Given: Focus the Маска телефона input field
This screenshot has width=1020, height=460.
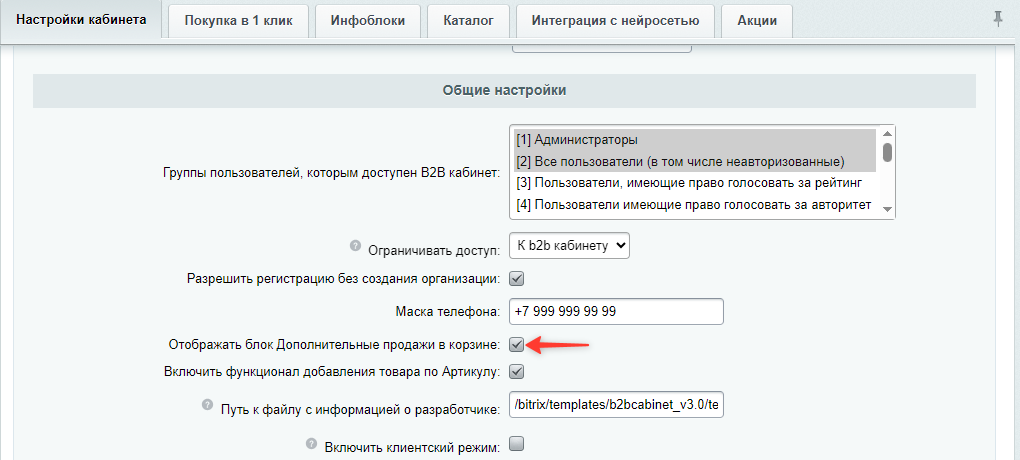Looking at the screenshot, I should coord(617,312).
